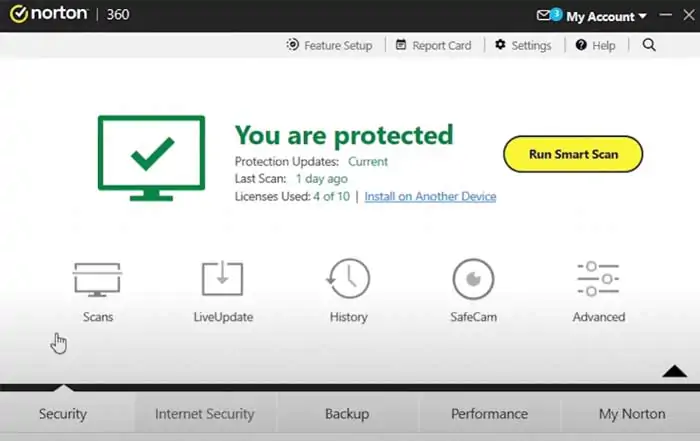Select the Performance tab
700x441 pixels.
click(489, 413)
